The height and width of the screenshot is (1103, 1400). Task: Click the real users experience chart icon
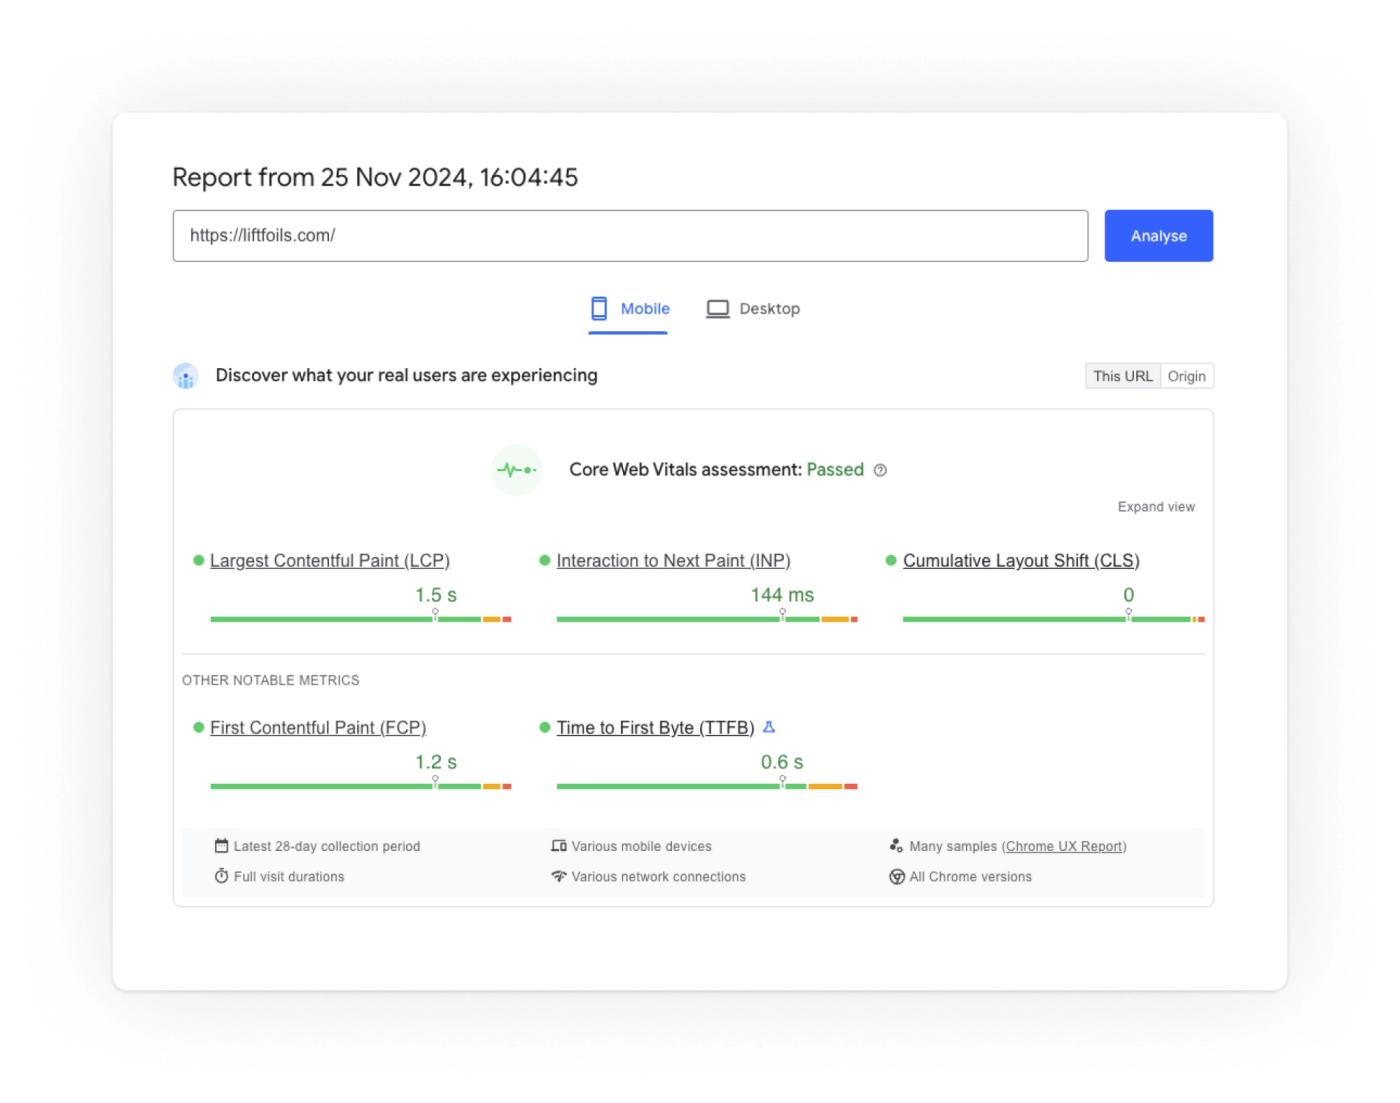point(186,376)
